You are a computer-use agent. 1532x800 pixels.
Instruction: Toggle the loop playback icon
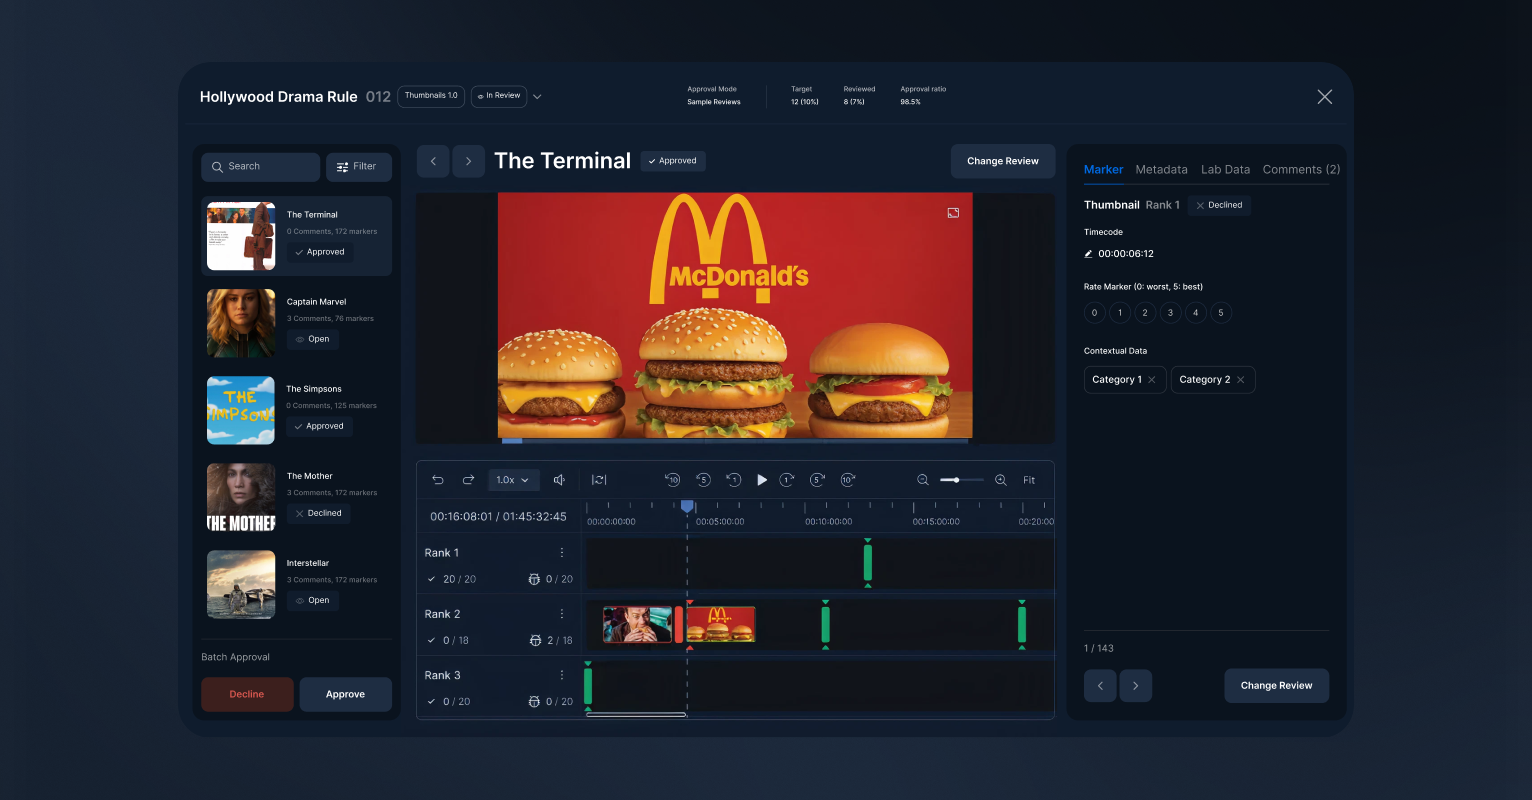[599, 480]
